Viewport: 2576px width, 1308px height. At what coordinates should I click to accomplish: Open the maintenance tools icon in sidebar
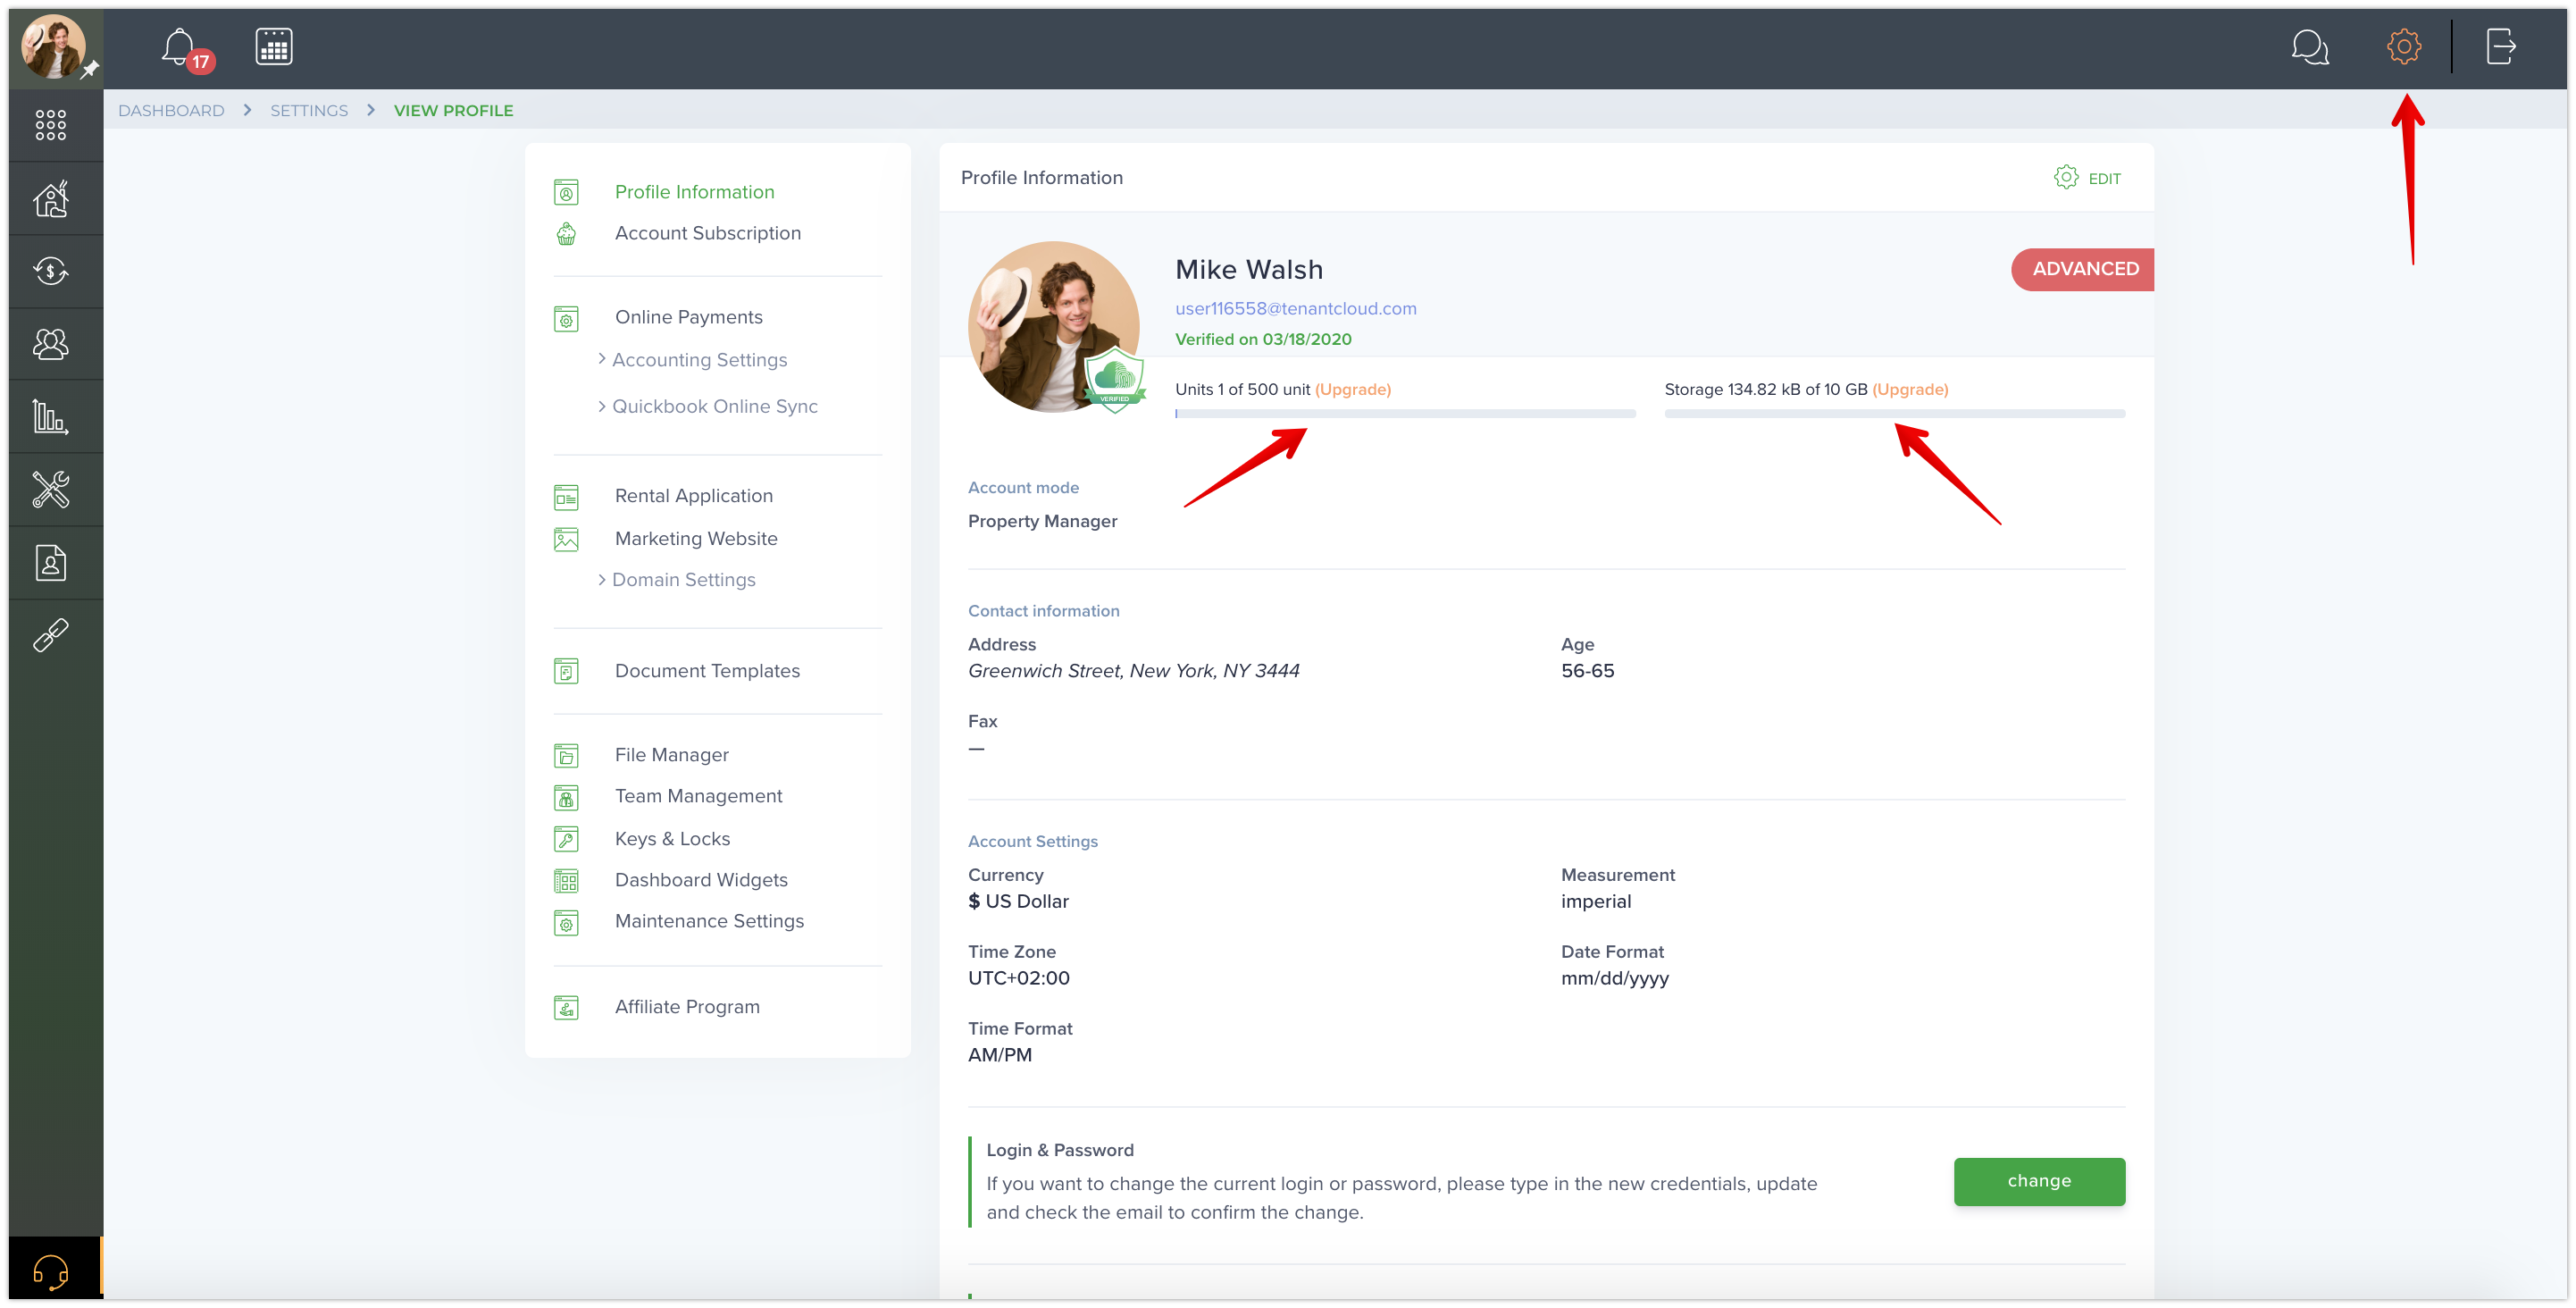click(x=51, y=490)
